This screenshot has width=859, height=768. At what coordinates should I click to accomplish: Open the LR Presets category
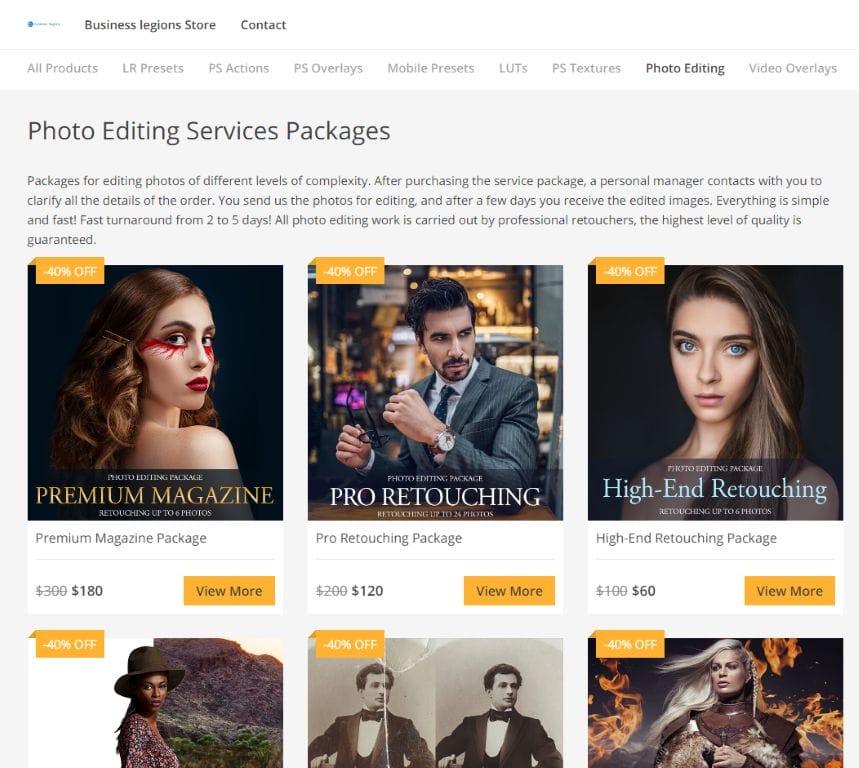152,68
